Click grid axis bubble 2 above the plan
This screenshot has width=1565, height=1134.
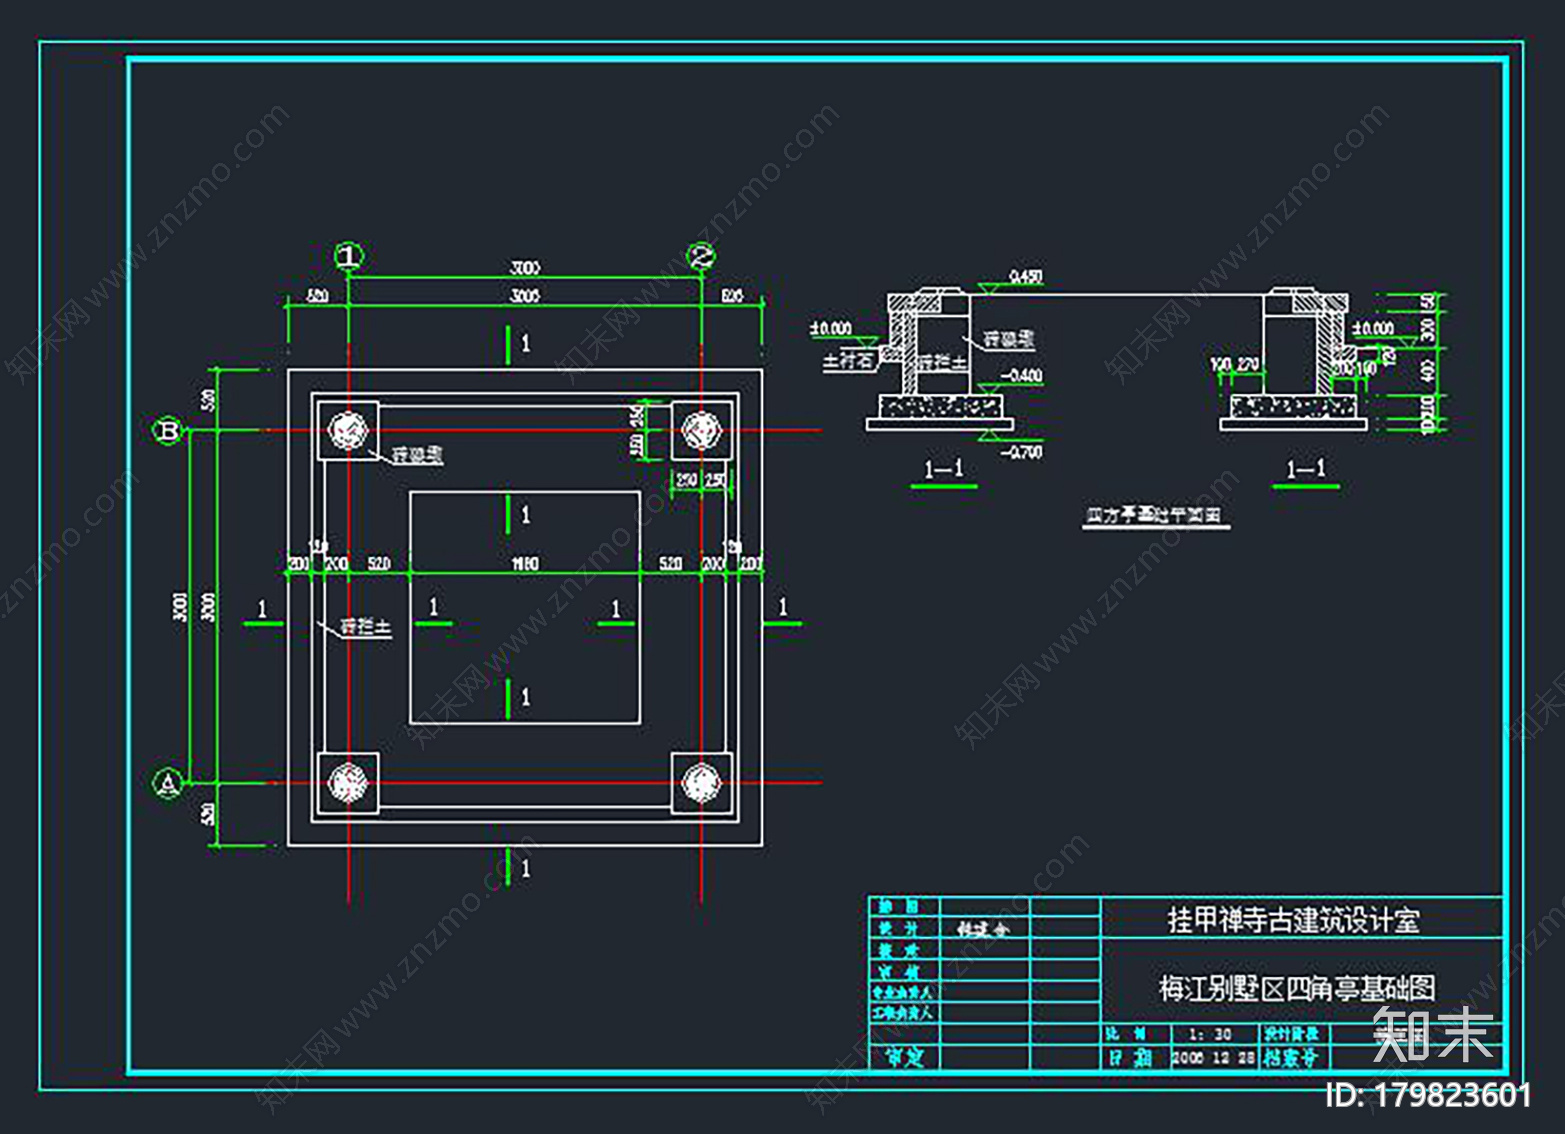[x=702, y=256]
